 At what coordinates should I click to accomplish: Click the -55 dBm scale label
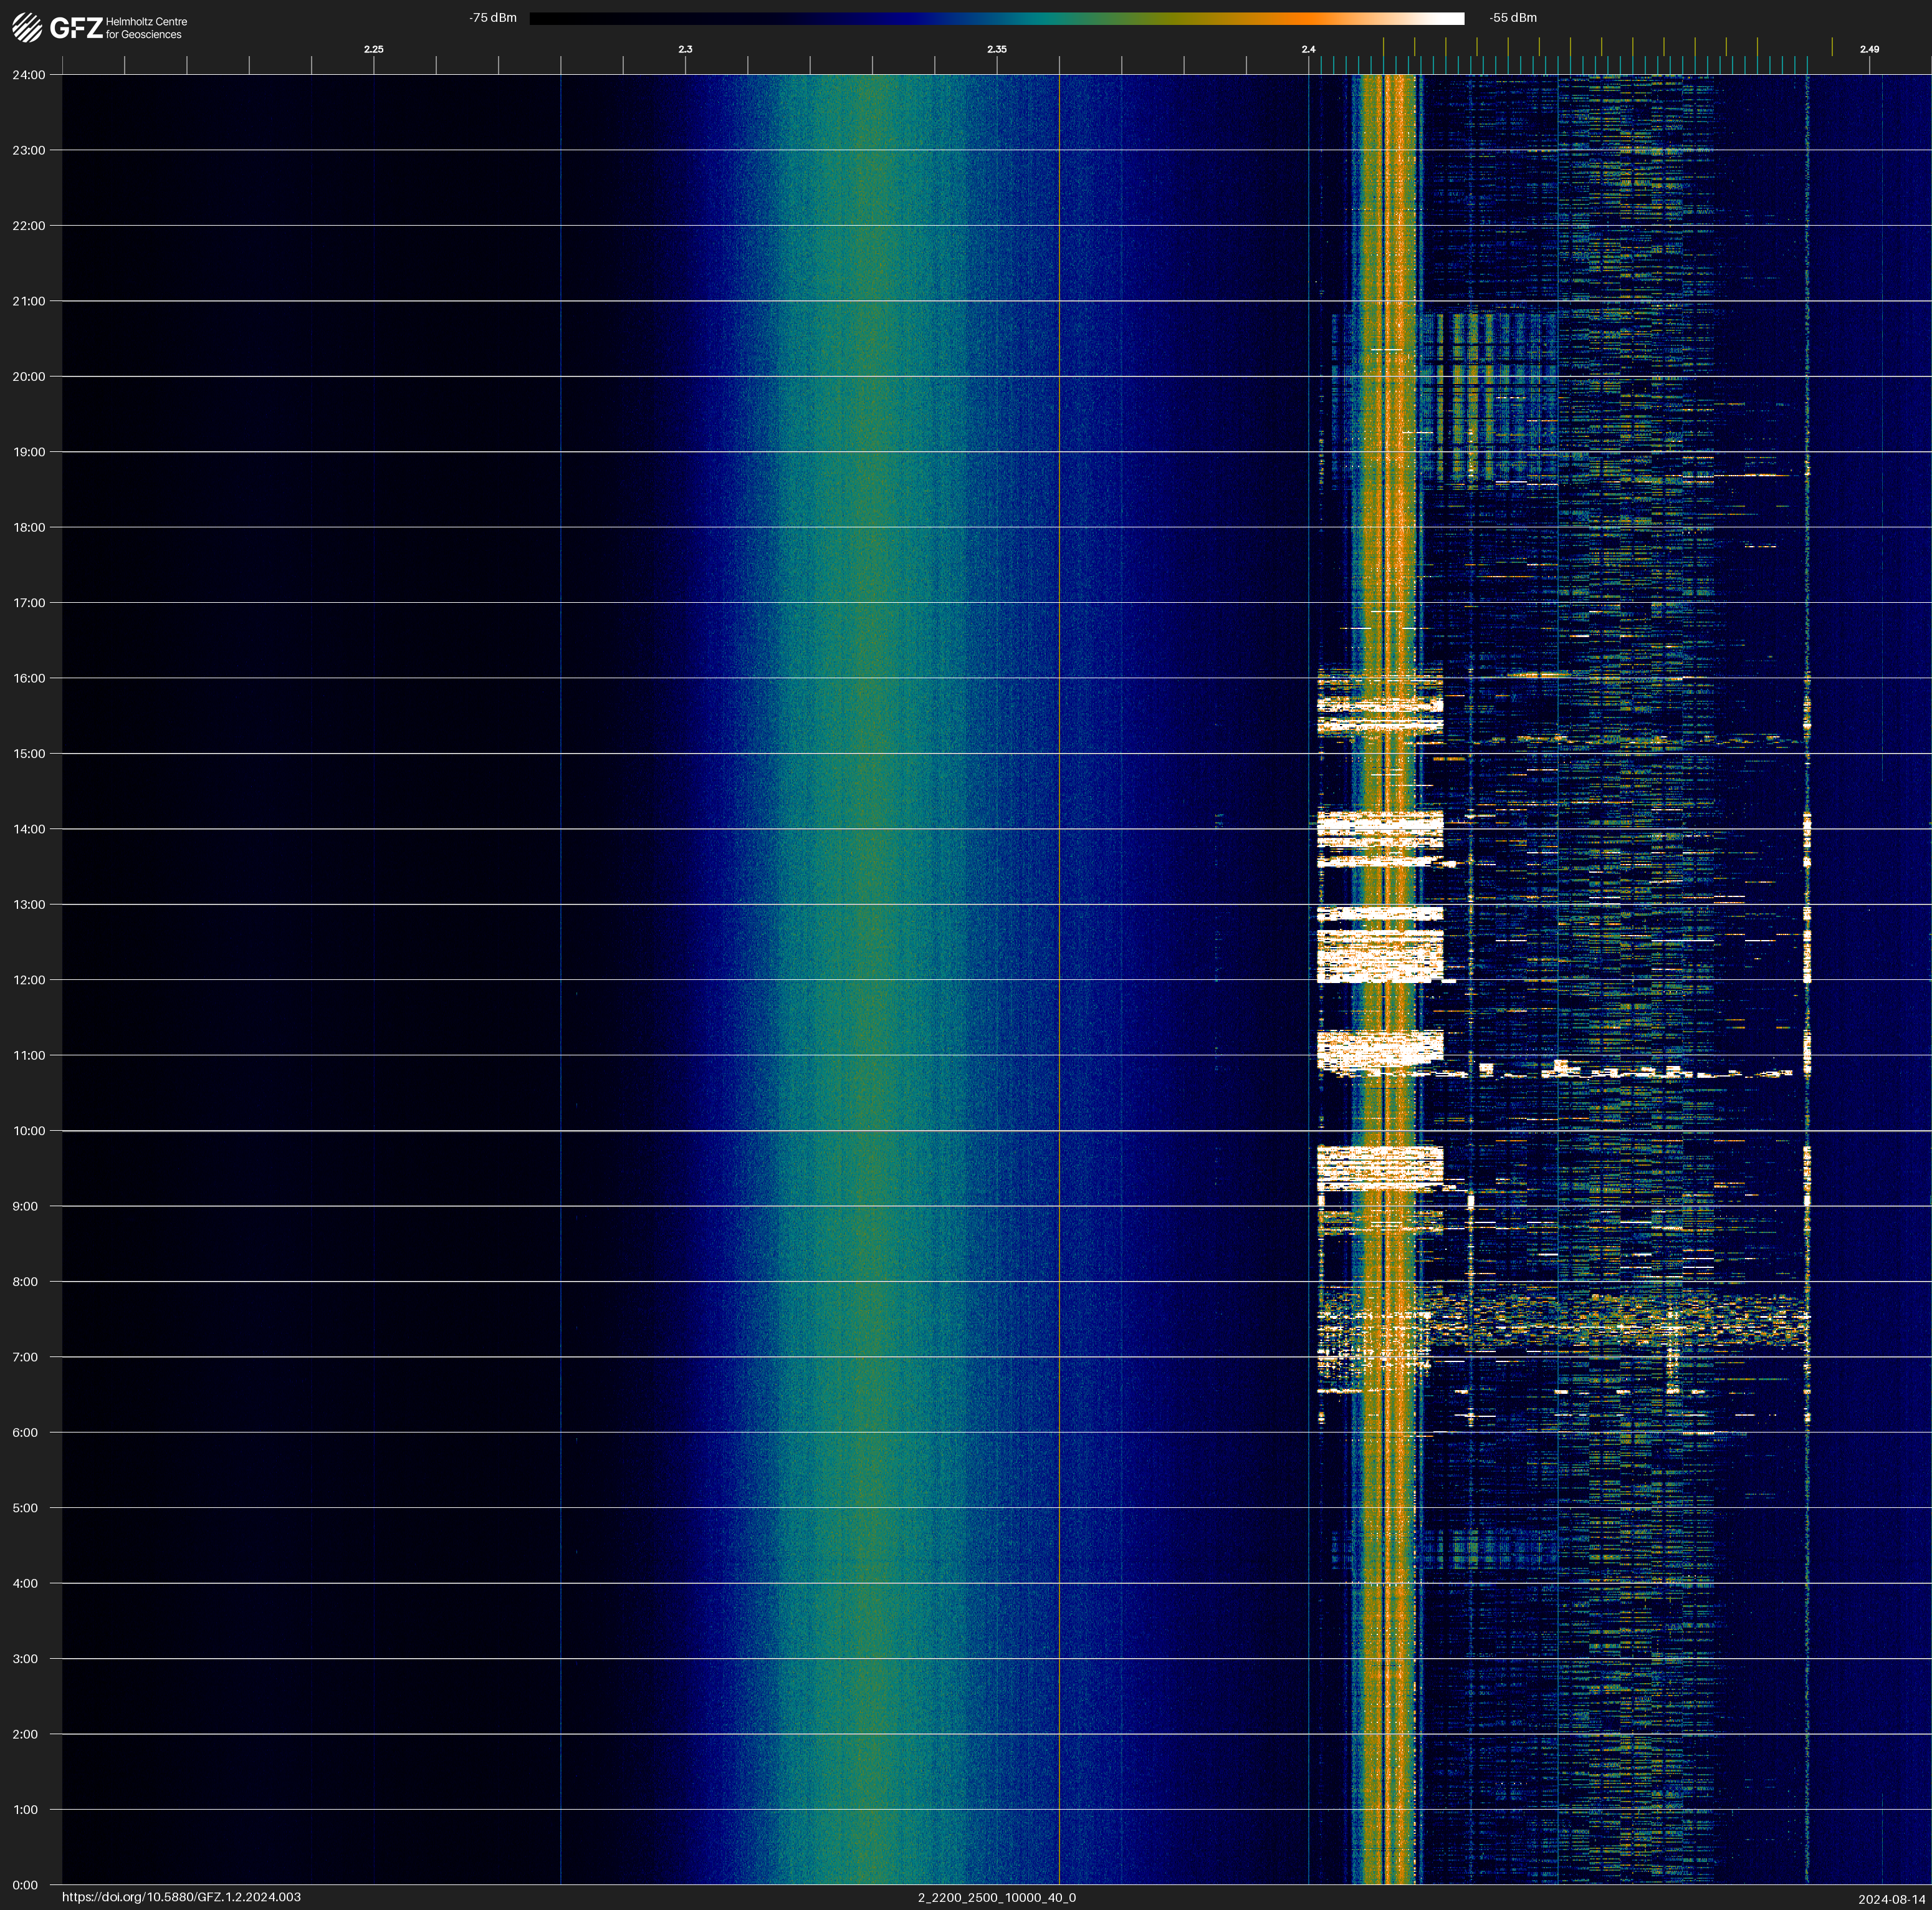point(1513,18)
